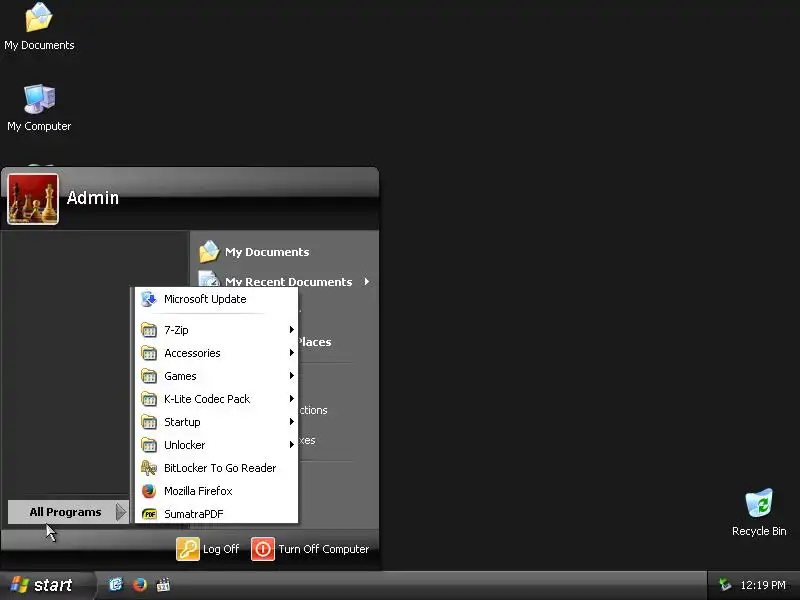
Task: Expand the Startup submenu arrow
Action: (x=291, y=421)
